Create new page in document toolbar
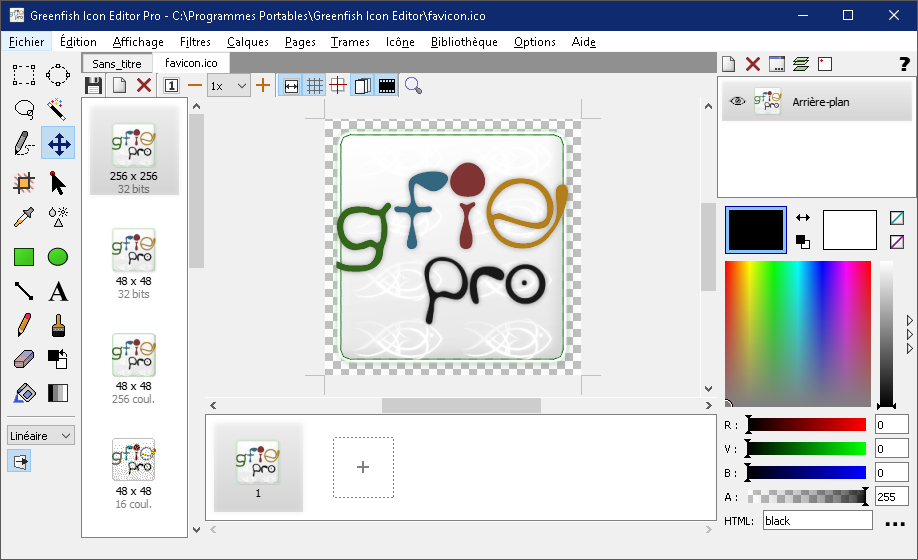 pyautogui.click(x=119, y=86)
